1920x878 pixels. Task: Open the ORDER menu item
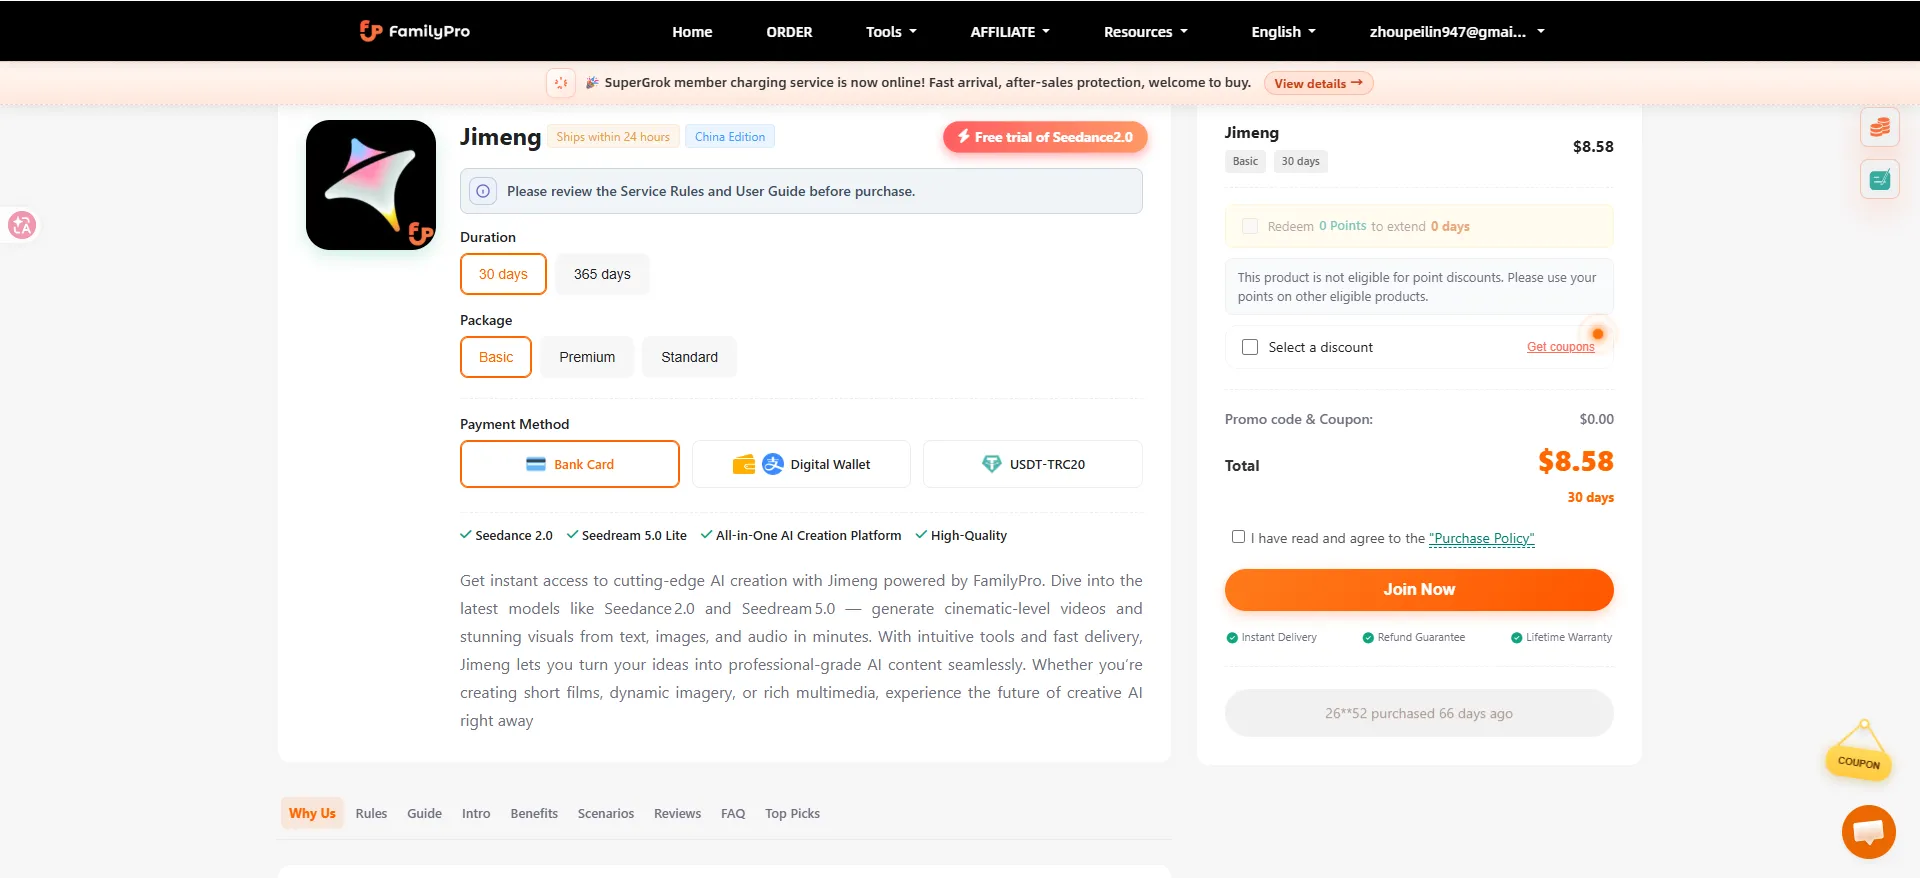789,32
